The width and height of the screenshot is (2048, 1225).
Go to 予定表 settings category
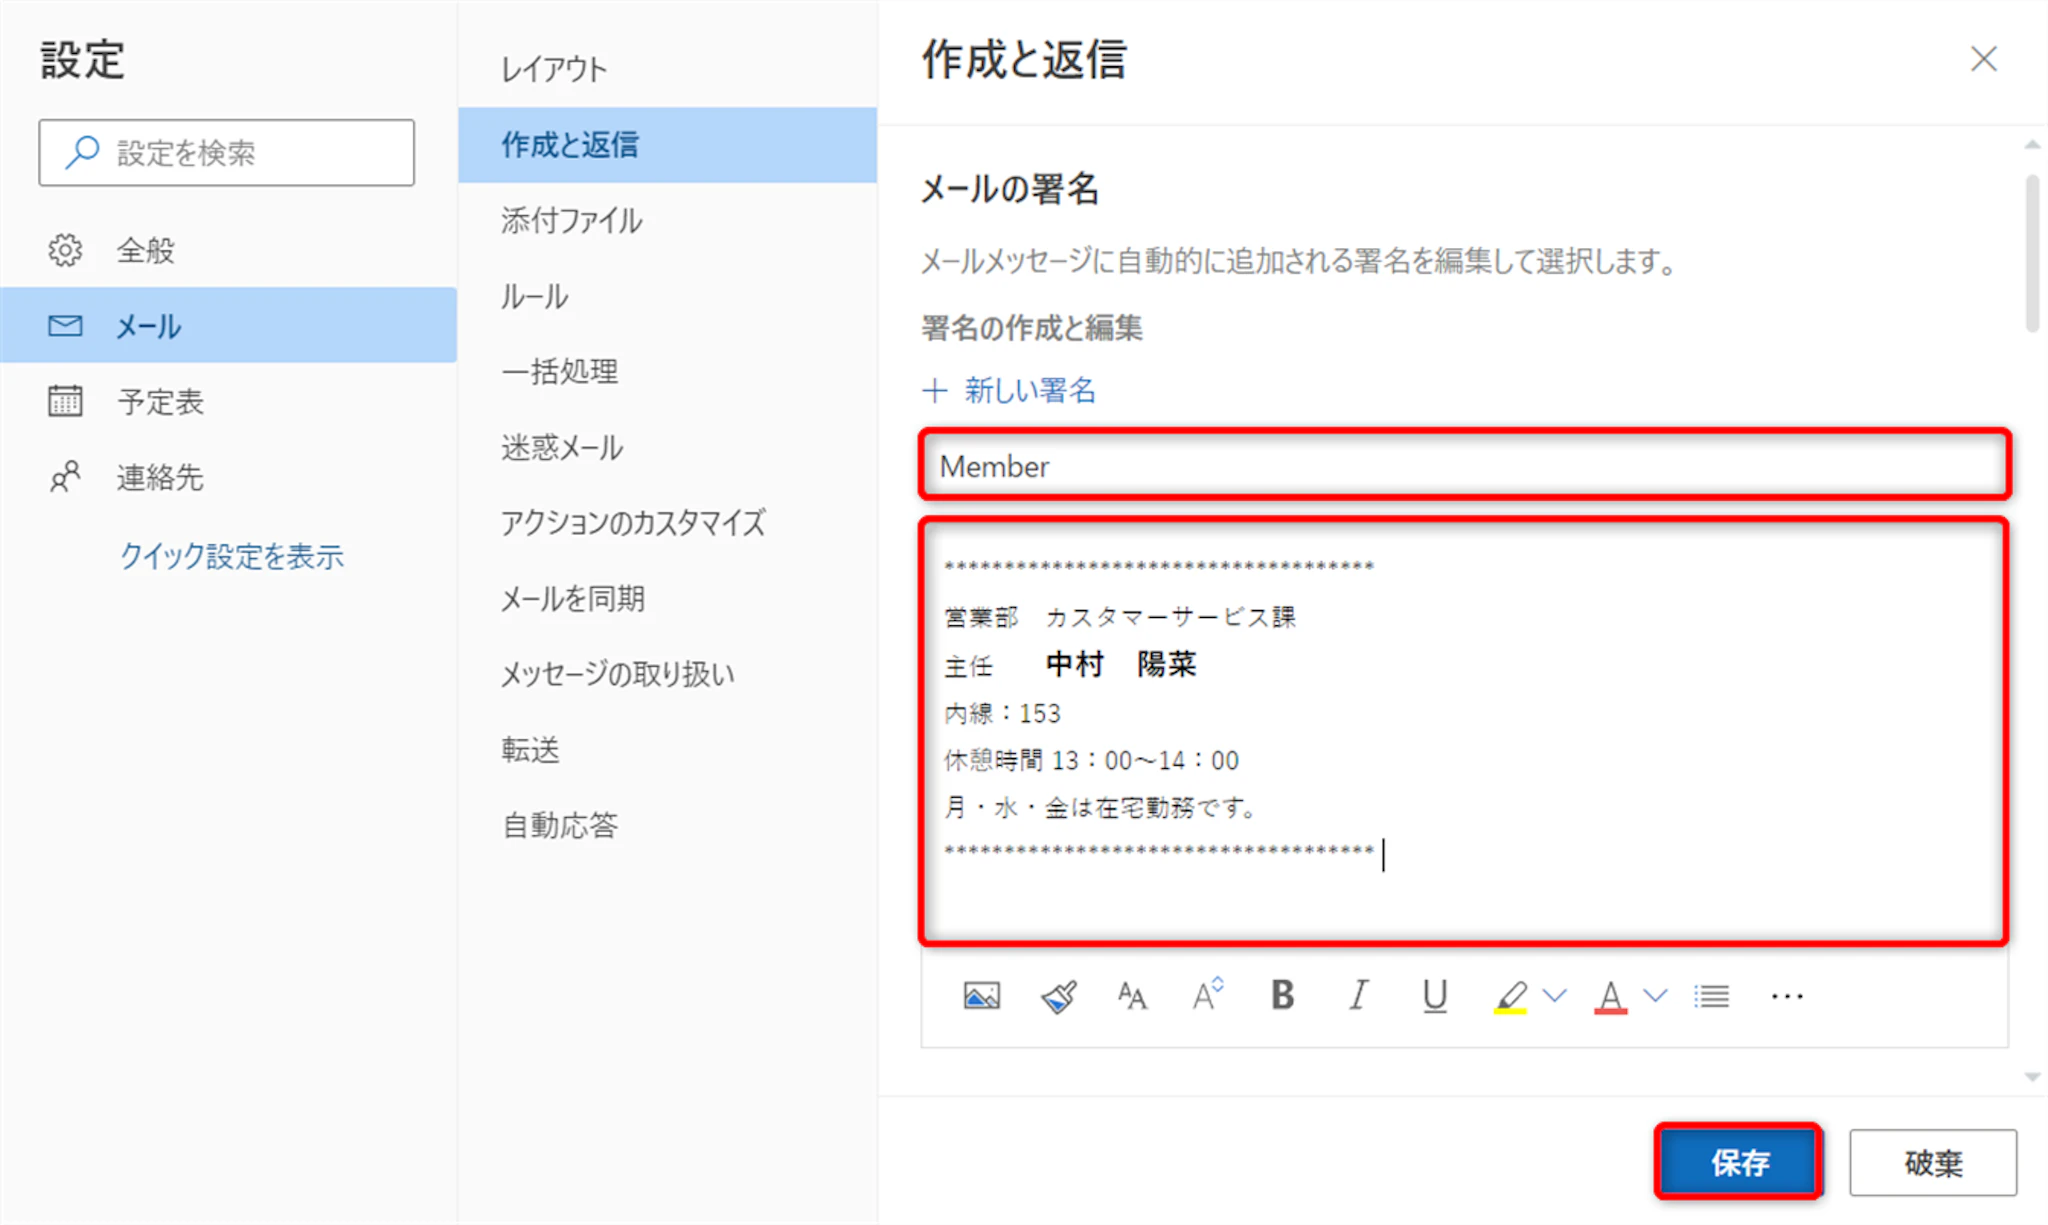(x=160, y=402)
